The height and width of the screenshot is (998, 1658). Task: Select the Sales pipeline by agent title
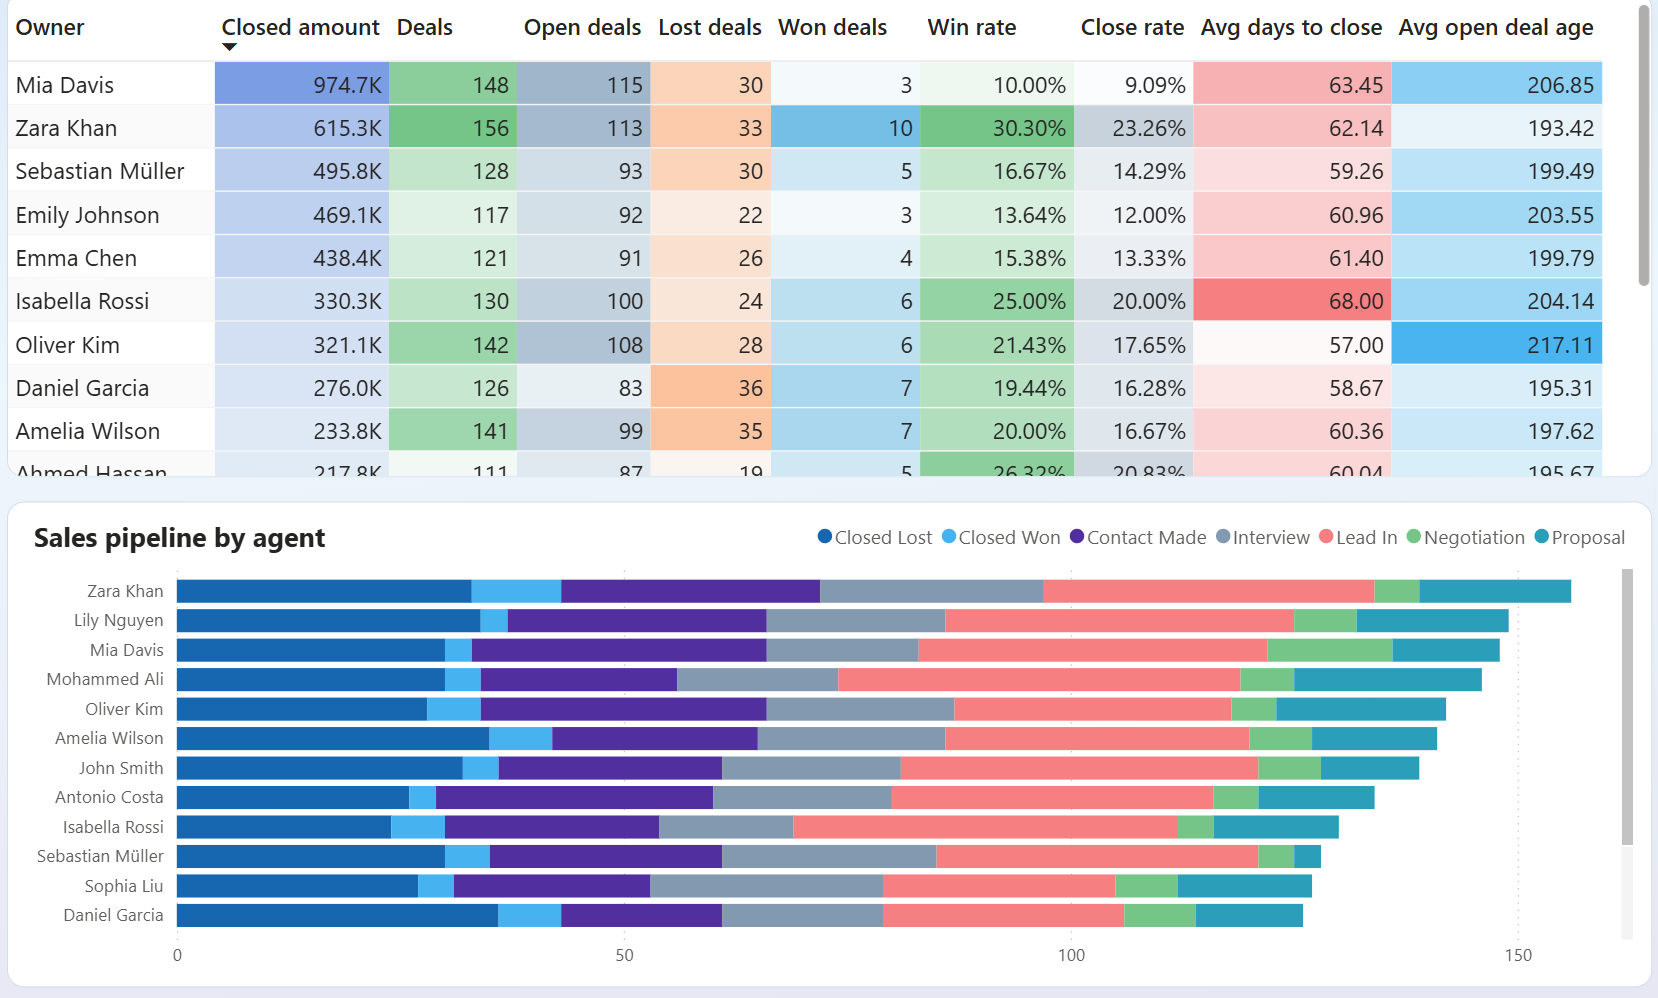pos(179,538)
